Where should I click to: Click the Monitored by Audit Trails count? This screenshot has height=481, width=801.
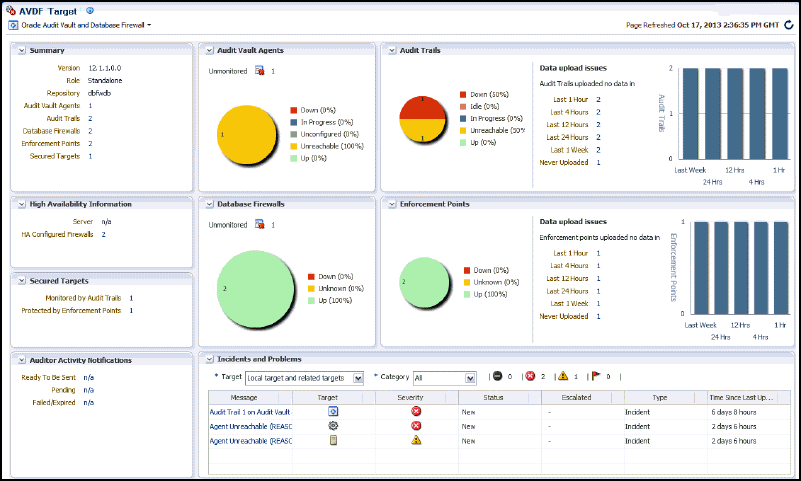coord(131,298)
